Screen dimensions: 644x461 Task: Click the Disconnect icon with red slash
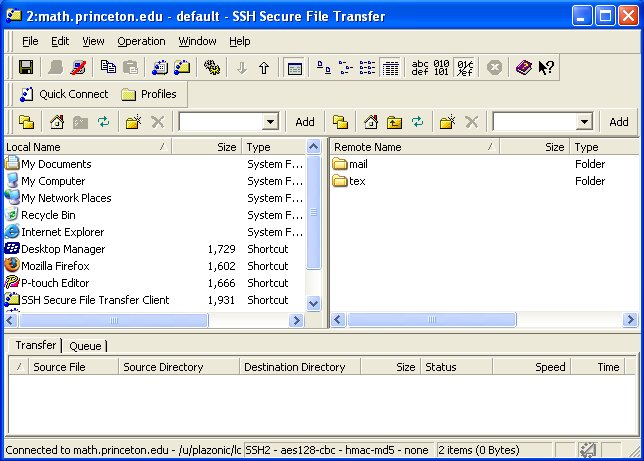coord(78,67)
